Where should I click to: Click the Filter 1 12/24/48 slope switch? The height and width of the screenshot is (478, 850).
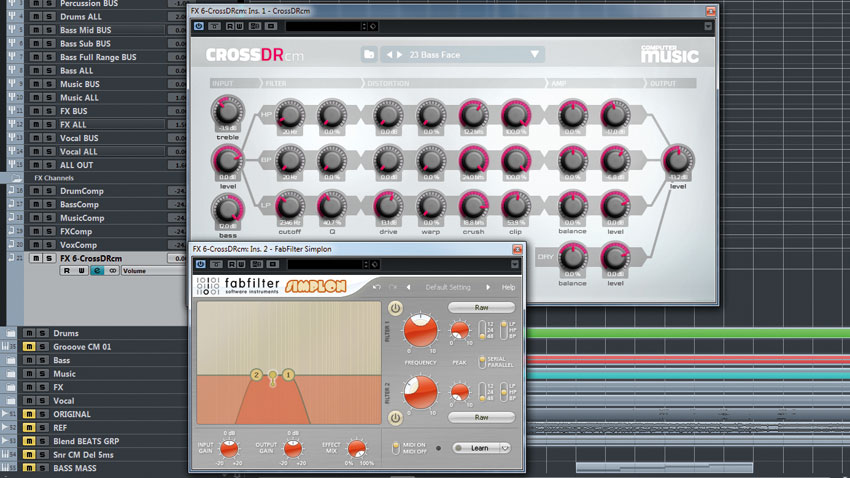pyautogui.click(x=482, y=330)
